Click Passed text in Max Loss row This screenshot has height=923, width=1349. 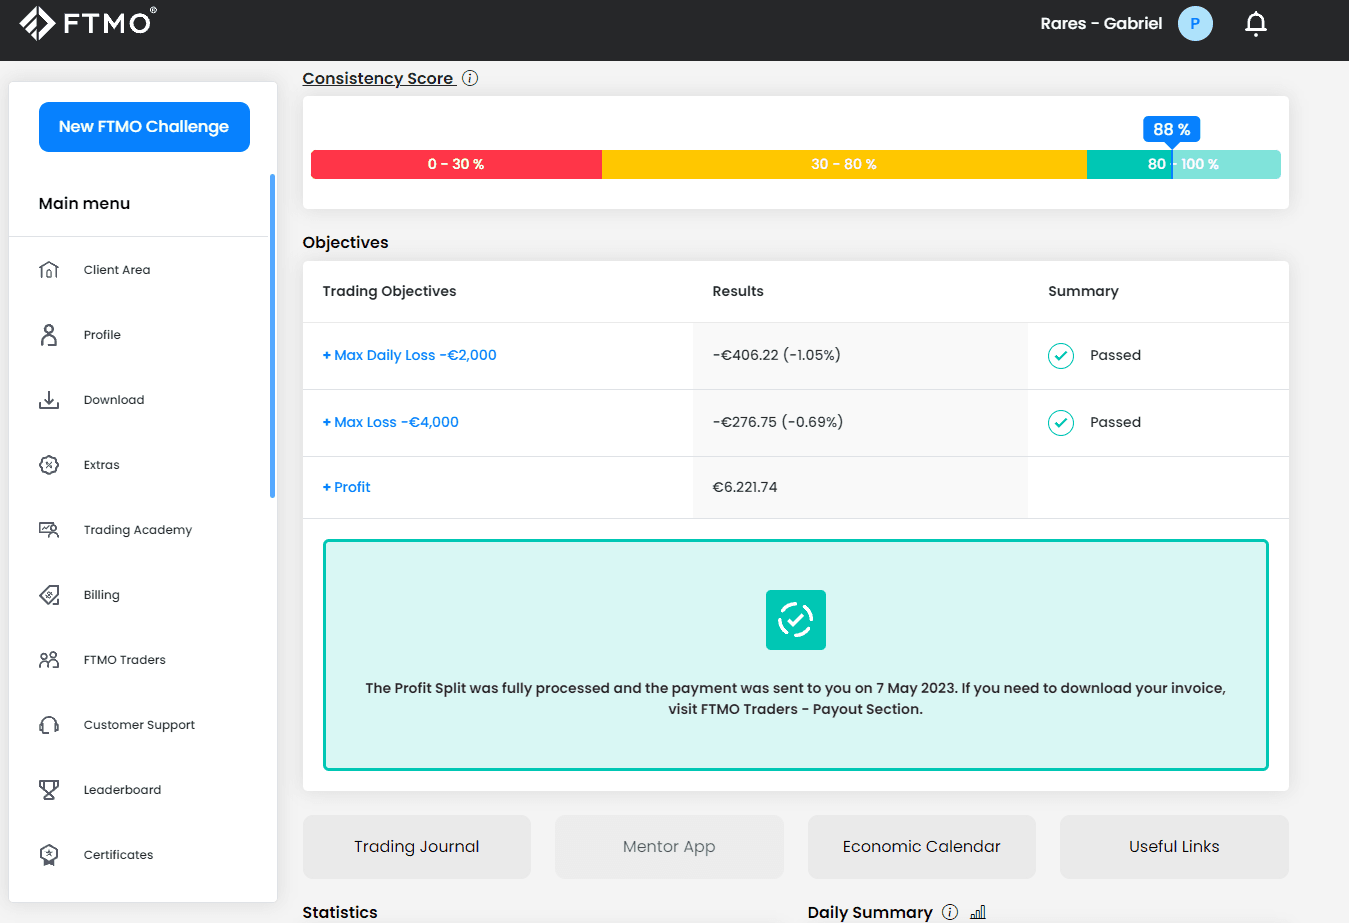point(1115,422)
